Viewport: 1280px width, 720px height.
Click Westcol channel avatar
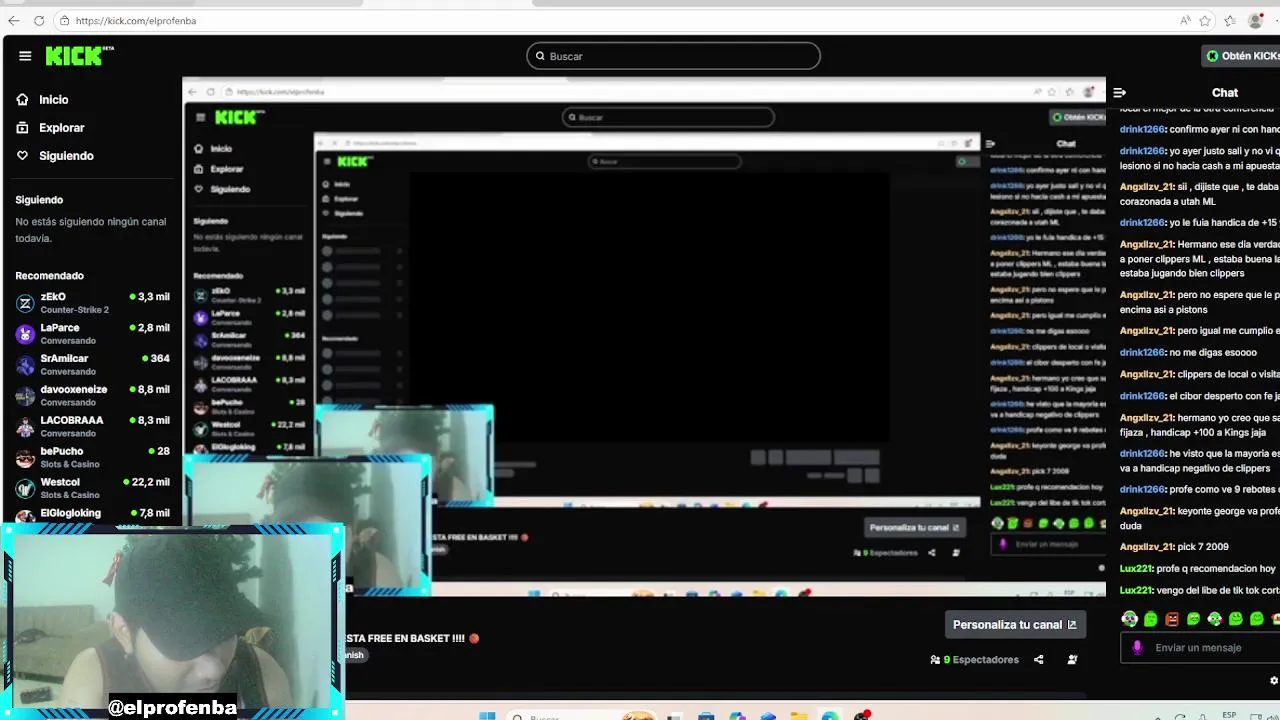25,489
